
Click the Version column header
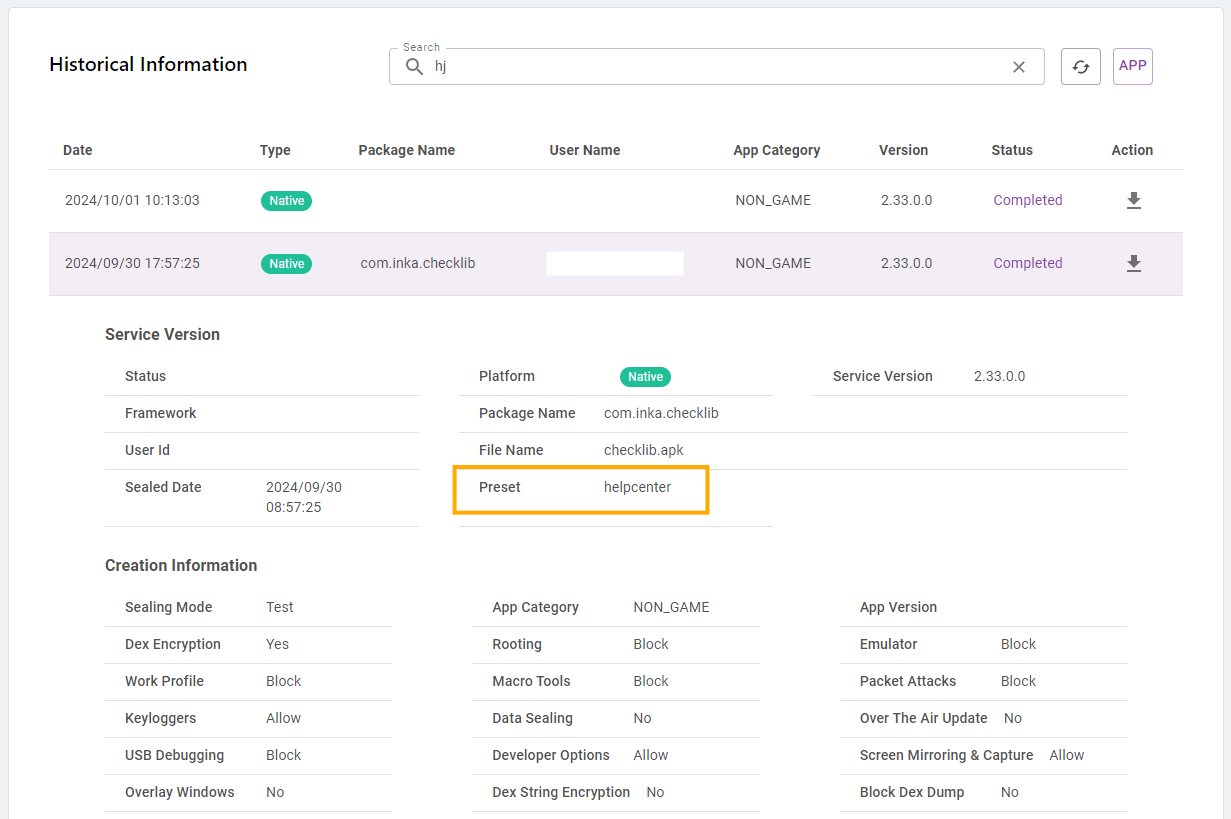(x=904, y=150)
